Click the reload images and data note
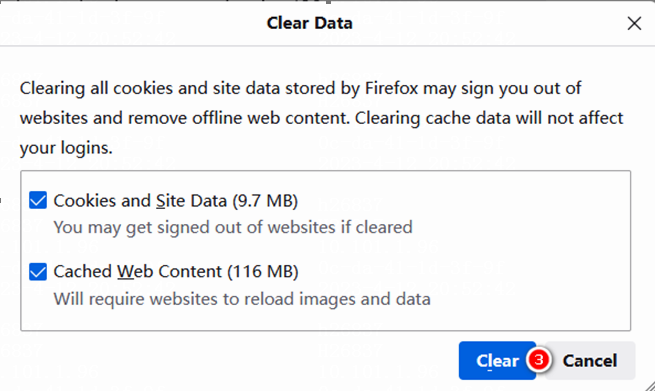 [x=242, y=299]
